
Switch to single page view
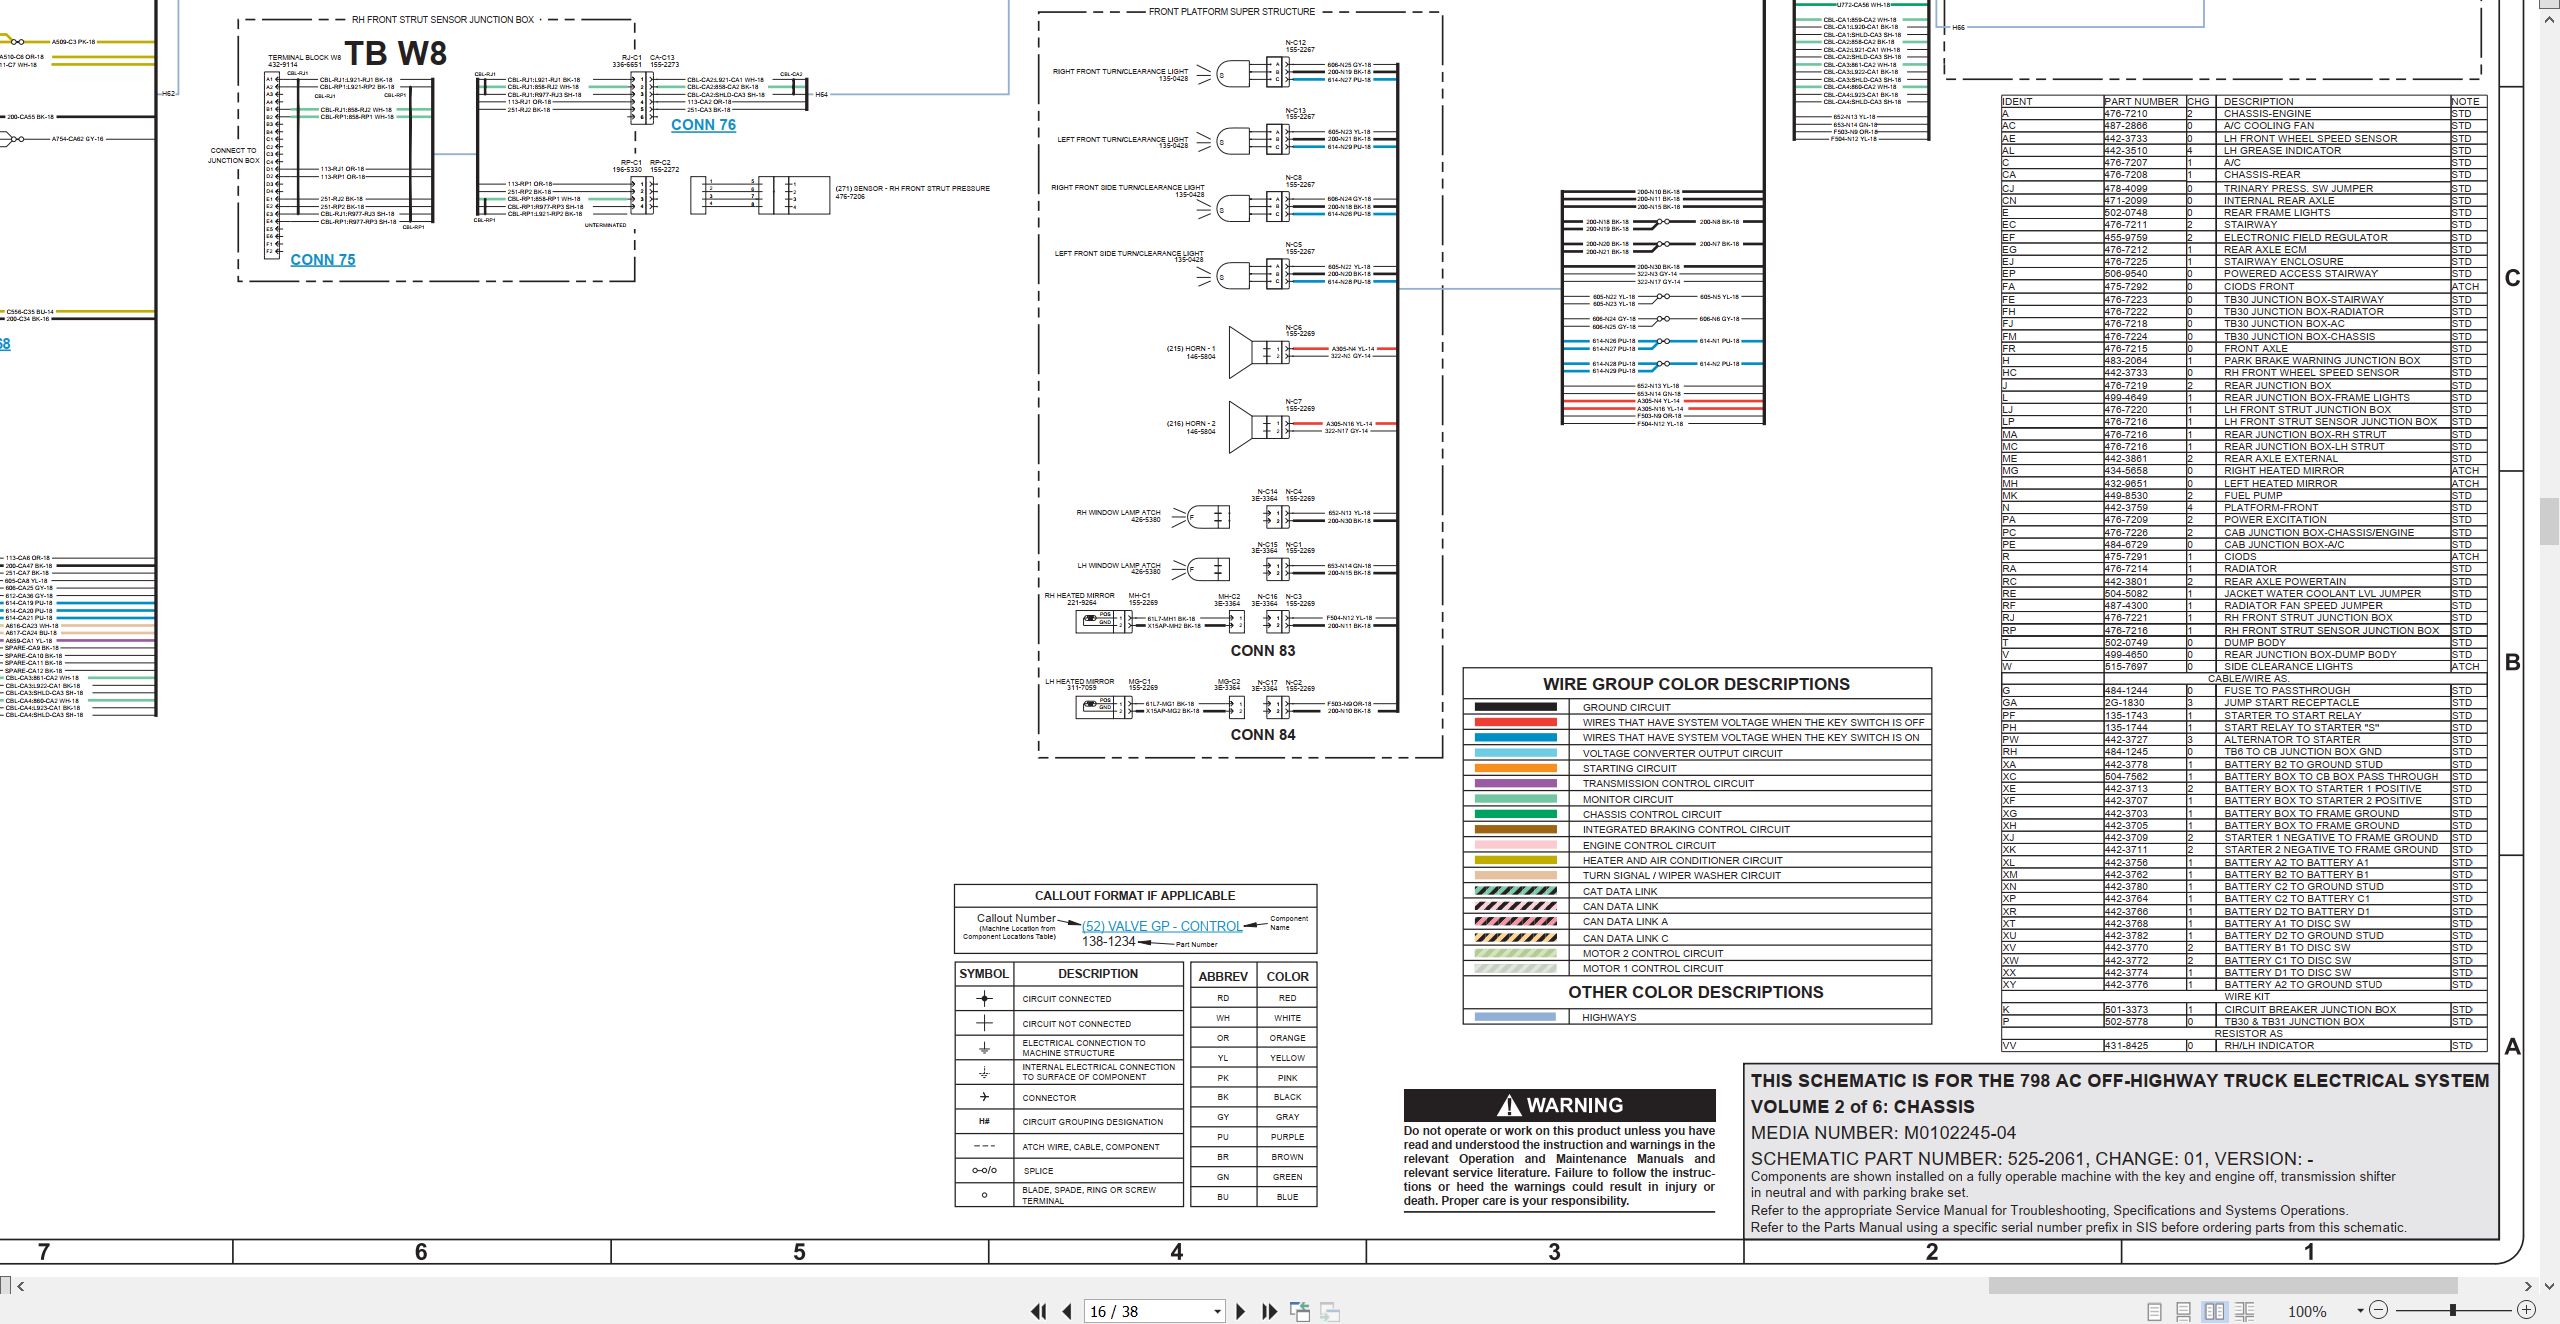tap(2154, 1311)
